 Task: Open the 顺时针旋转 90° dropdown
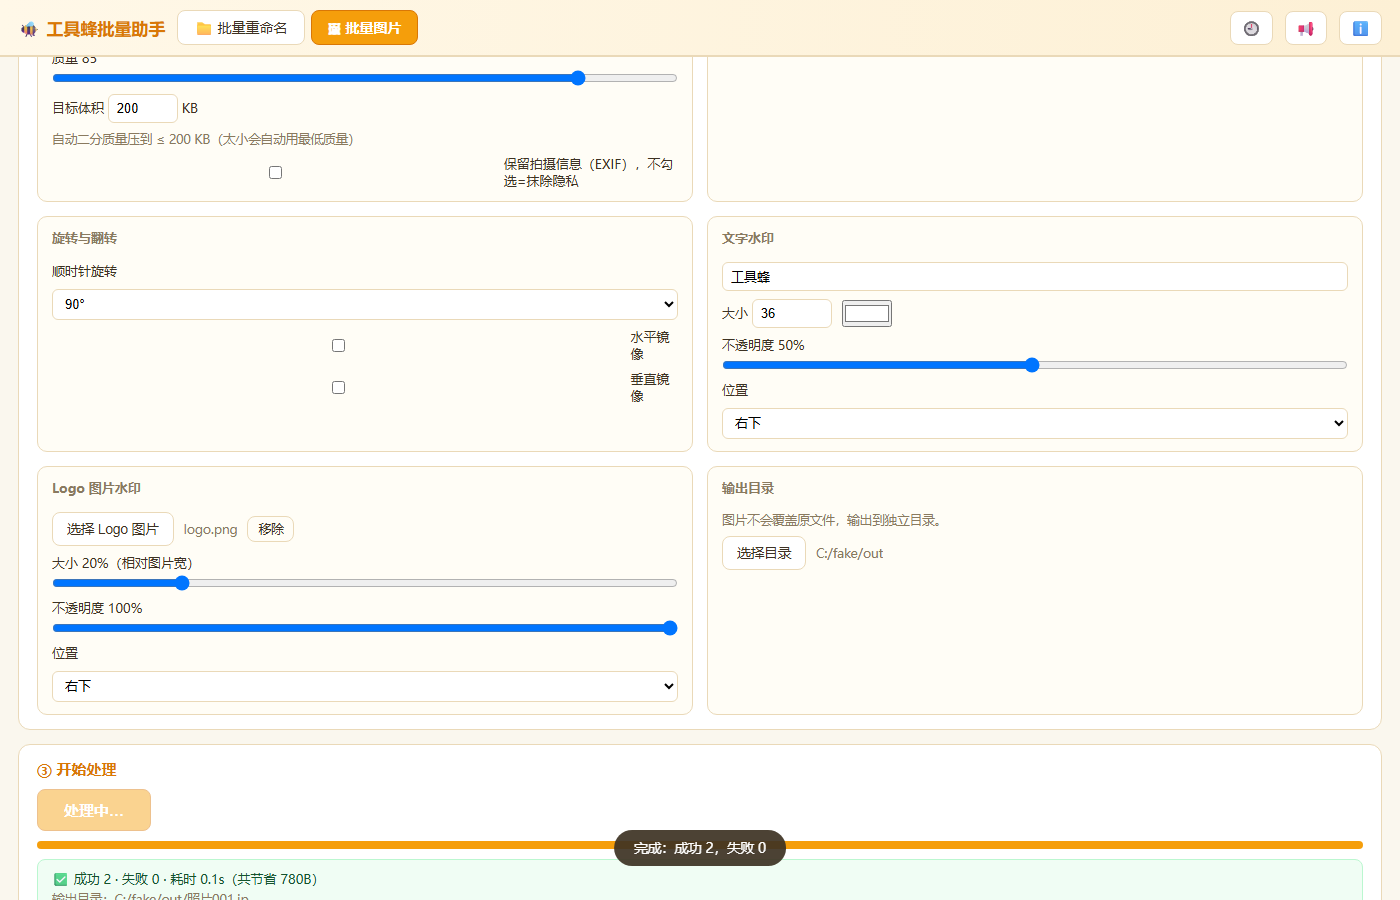[365, 304]
